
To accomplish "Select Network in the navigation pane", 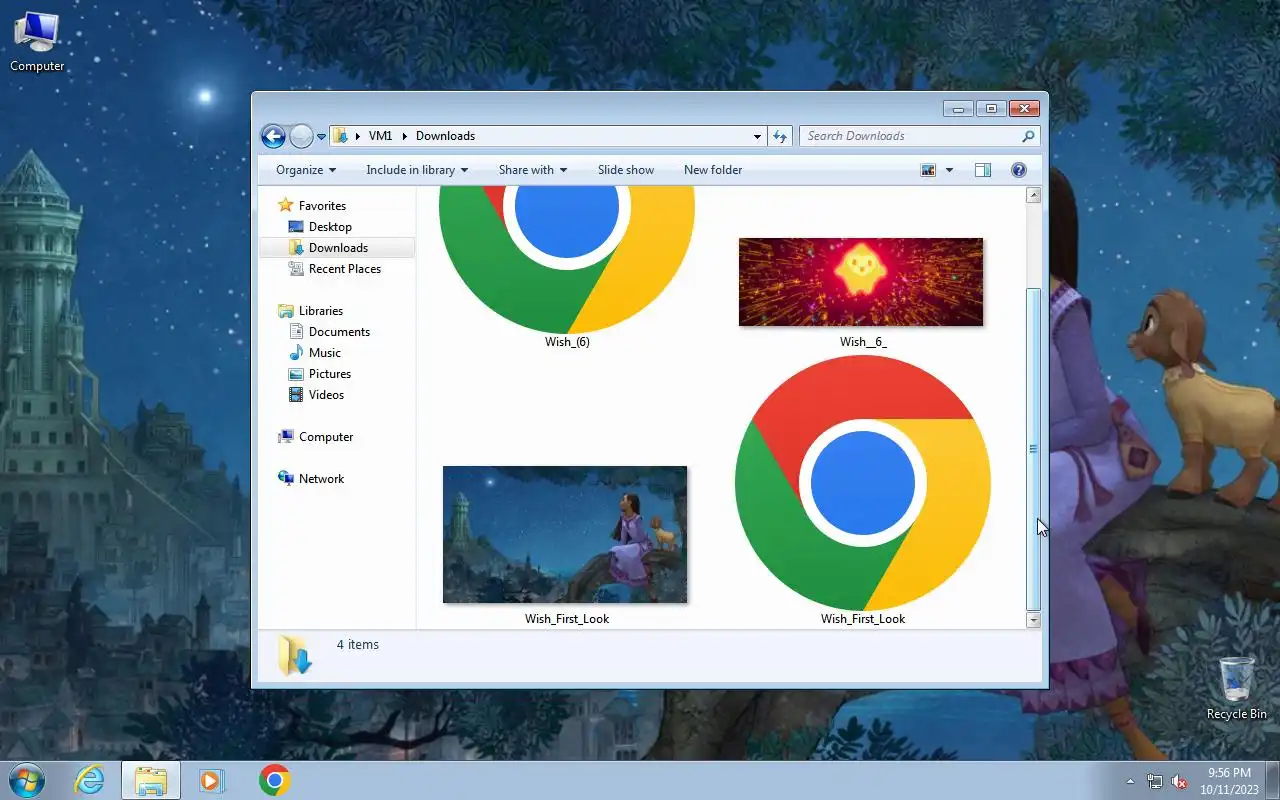I will (x=321, y=479).
